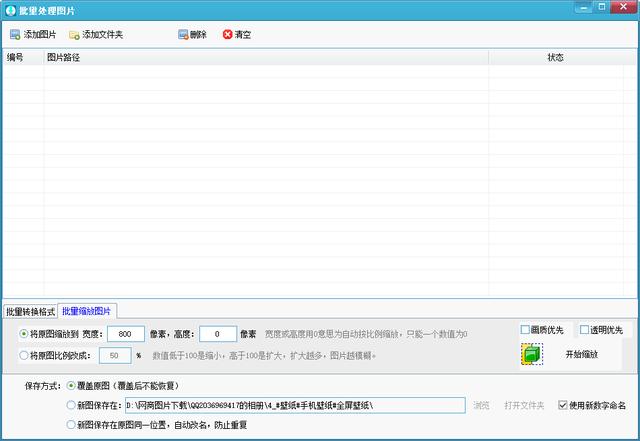Click the green 开始缩放 start icon
640x441 pixels.
point(532,354)
